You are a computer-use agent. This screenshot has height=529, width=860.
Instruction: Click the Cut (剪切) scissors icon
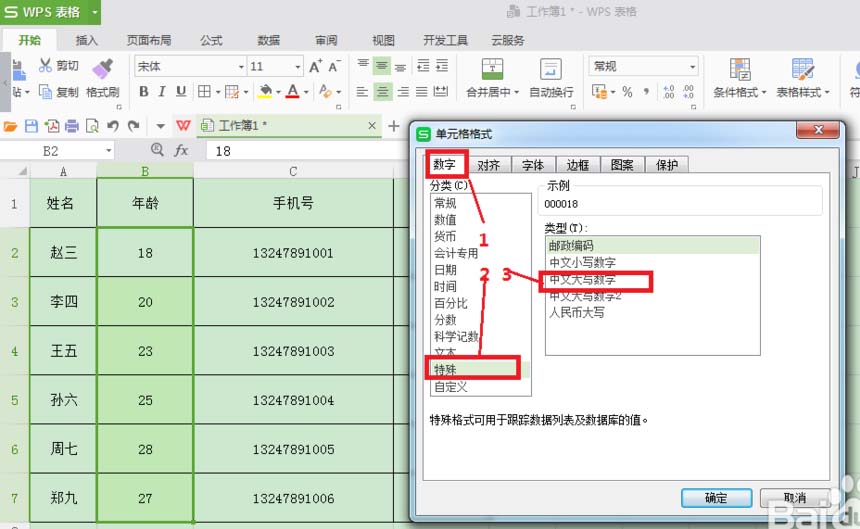(45, 66)
